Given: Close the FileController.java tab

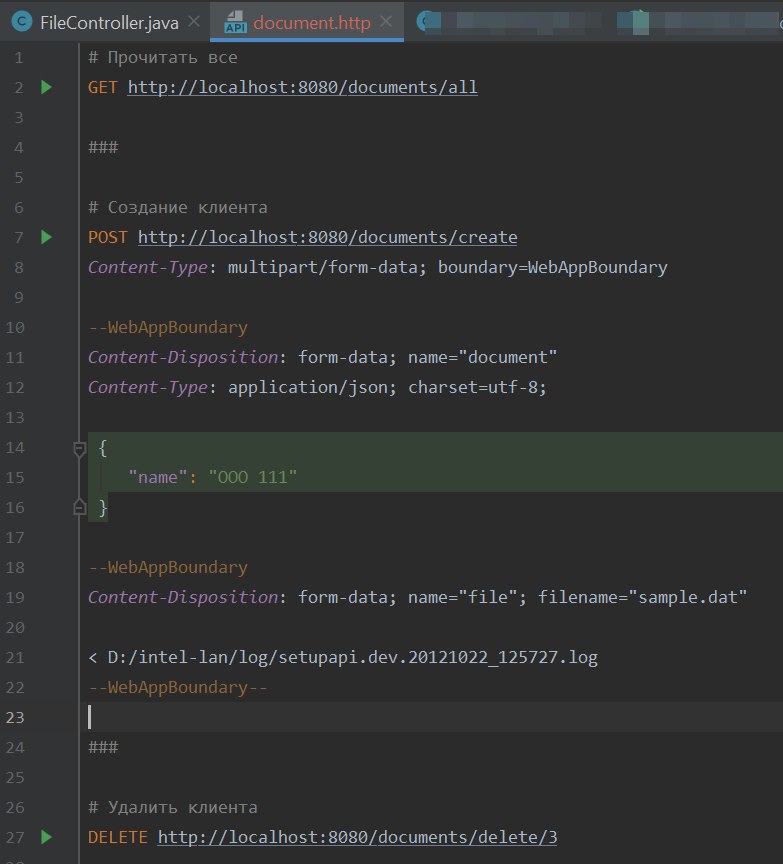Looking at the screenshot, I should [x=194, y=22].
